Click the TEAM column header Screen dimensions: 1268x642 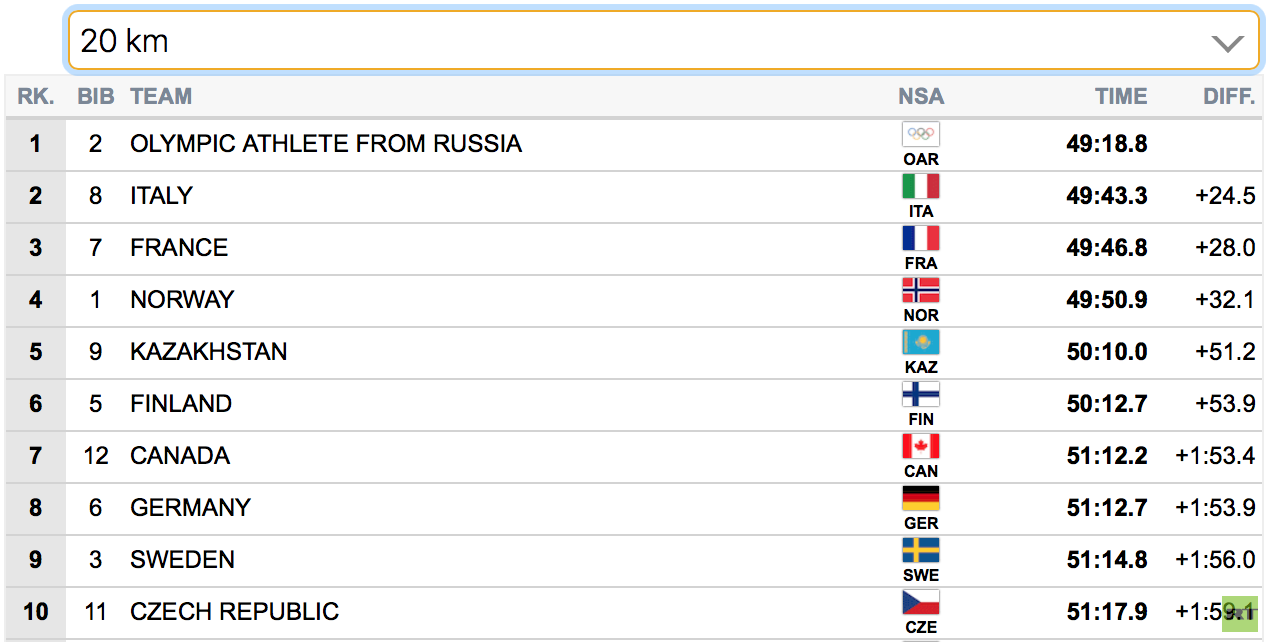coord(161,97)
